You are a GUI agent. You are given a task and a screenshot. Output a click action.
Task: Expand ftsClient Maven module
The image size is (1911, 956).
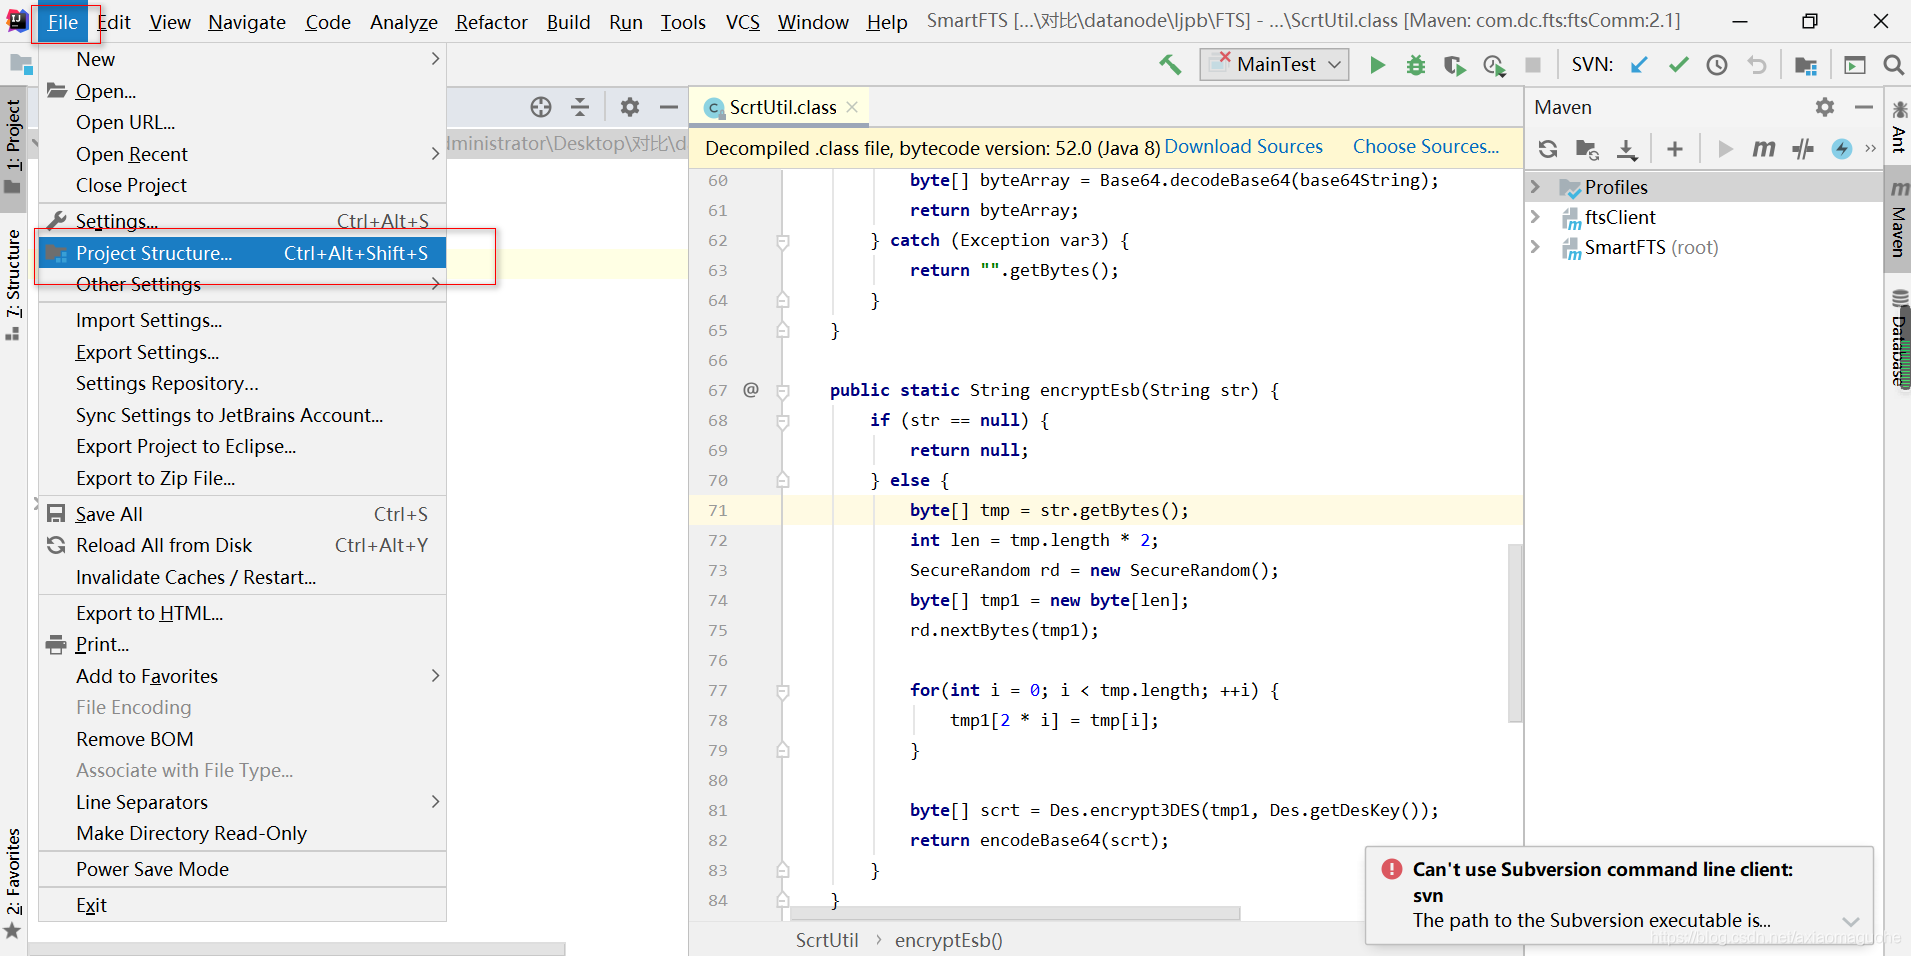click(1536, 217)
